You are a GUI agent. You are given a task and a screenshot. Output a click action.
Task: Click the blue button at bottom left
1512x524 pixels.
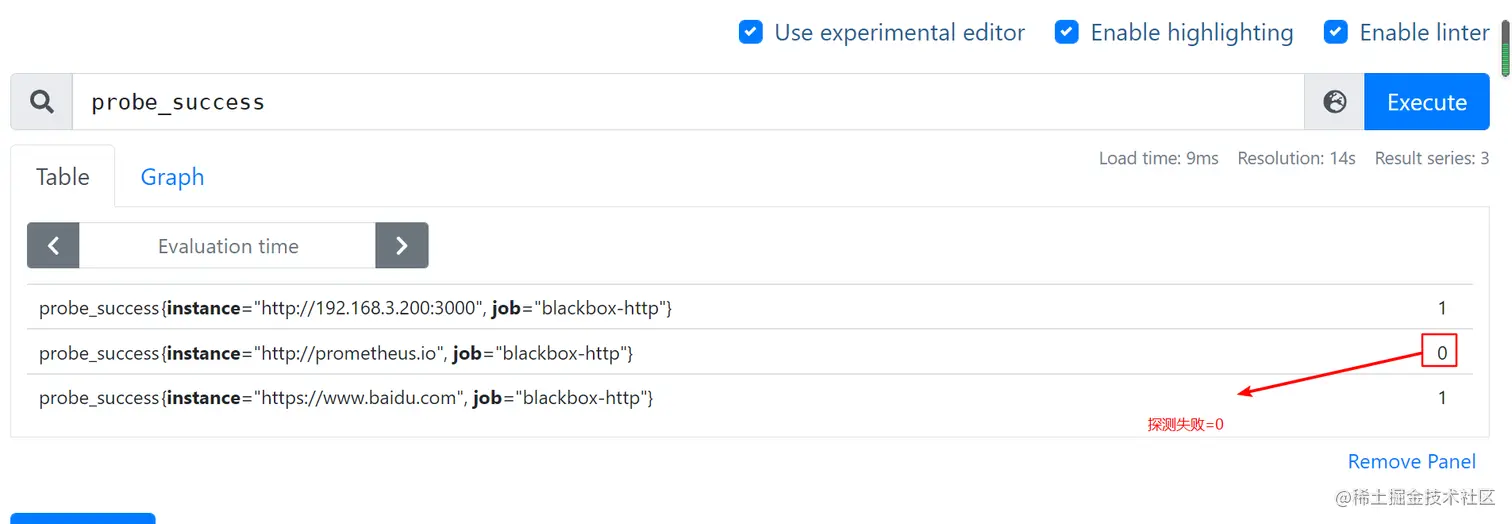pos(82,519)
